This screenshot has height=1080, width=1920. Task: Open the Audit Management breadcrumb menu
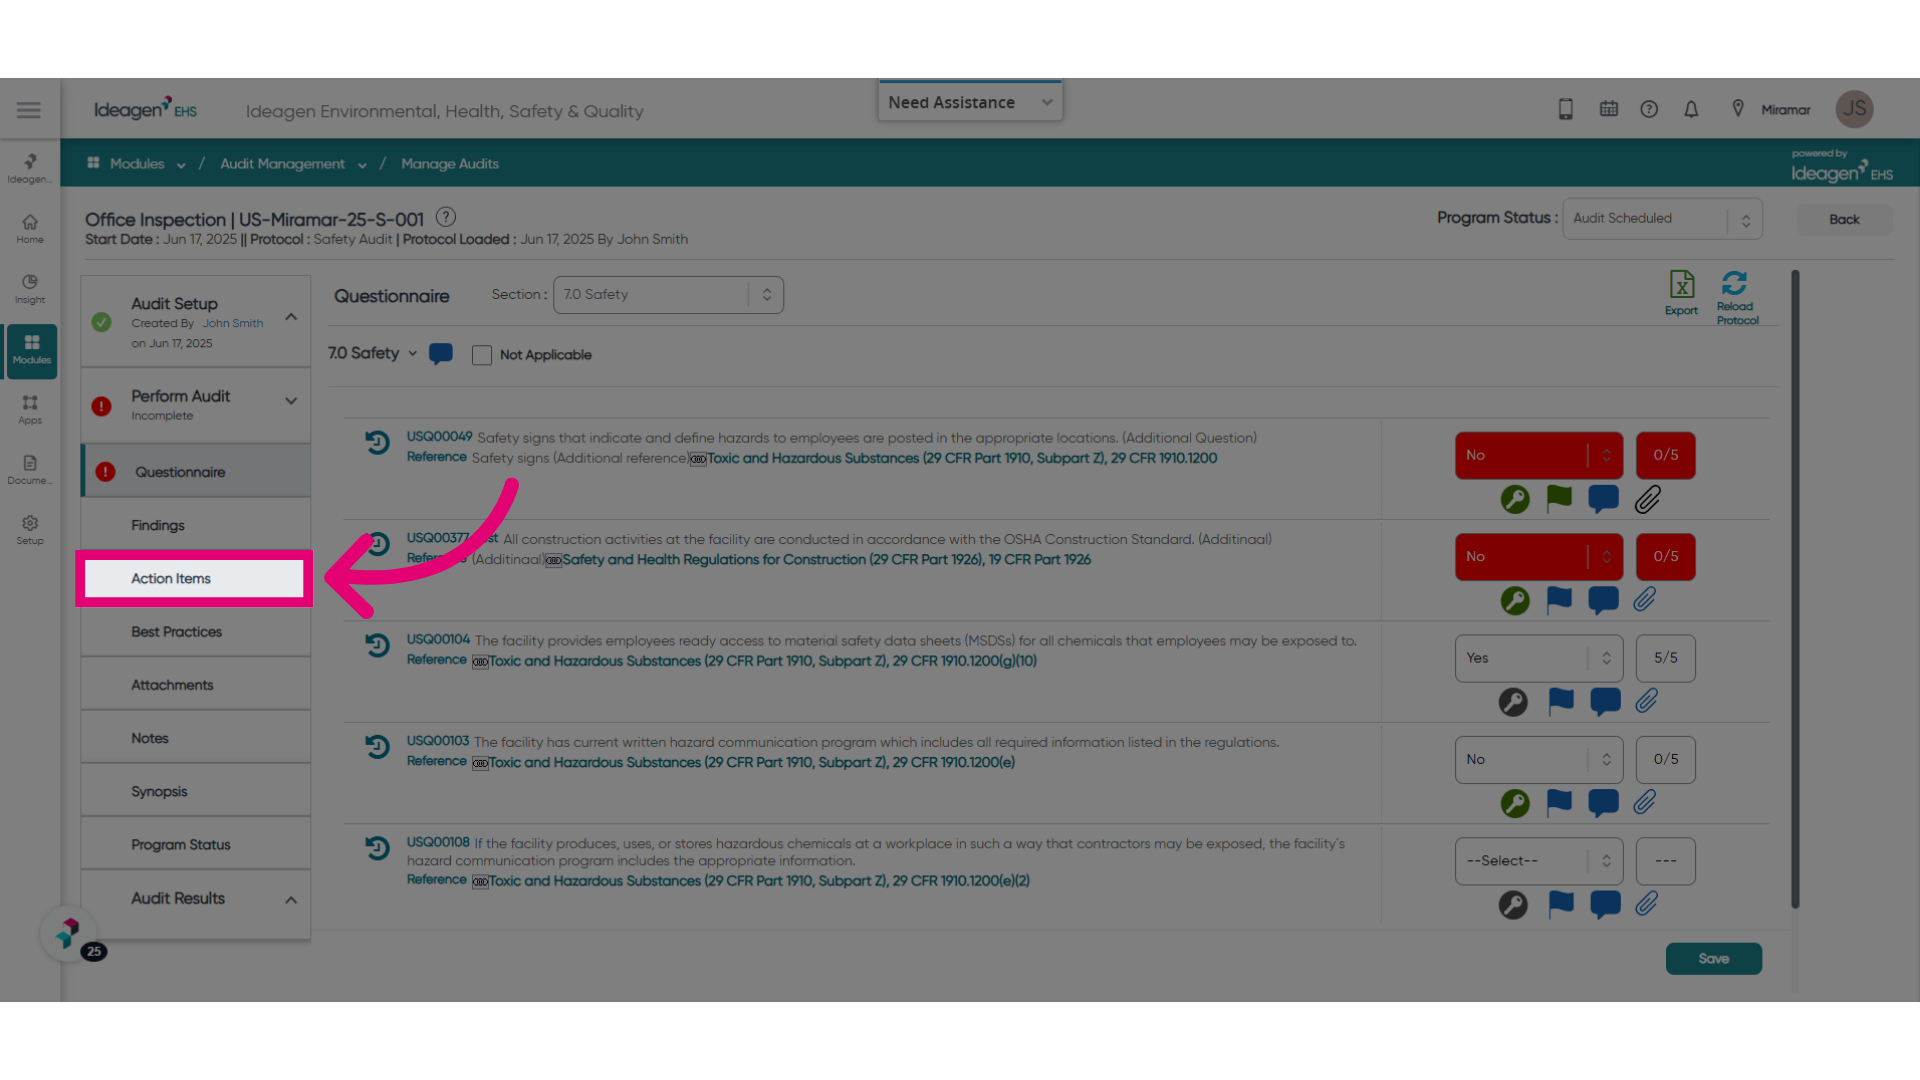point(293,164)
